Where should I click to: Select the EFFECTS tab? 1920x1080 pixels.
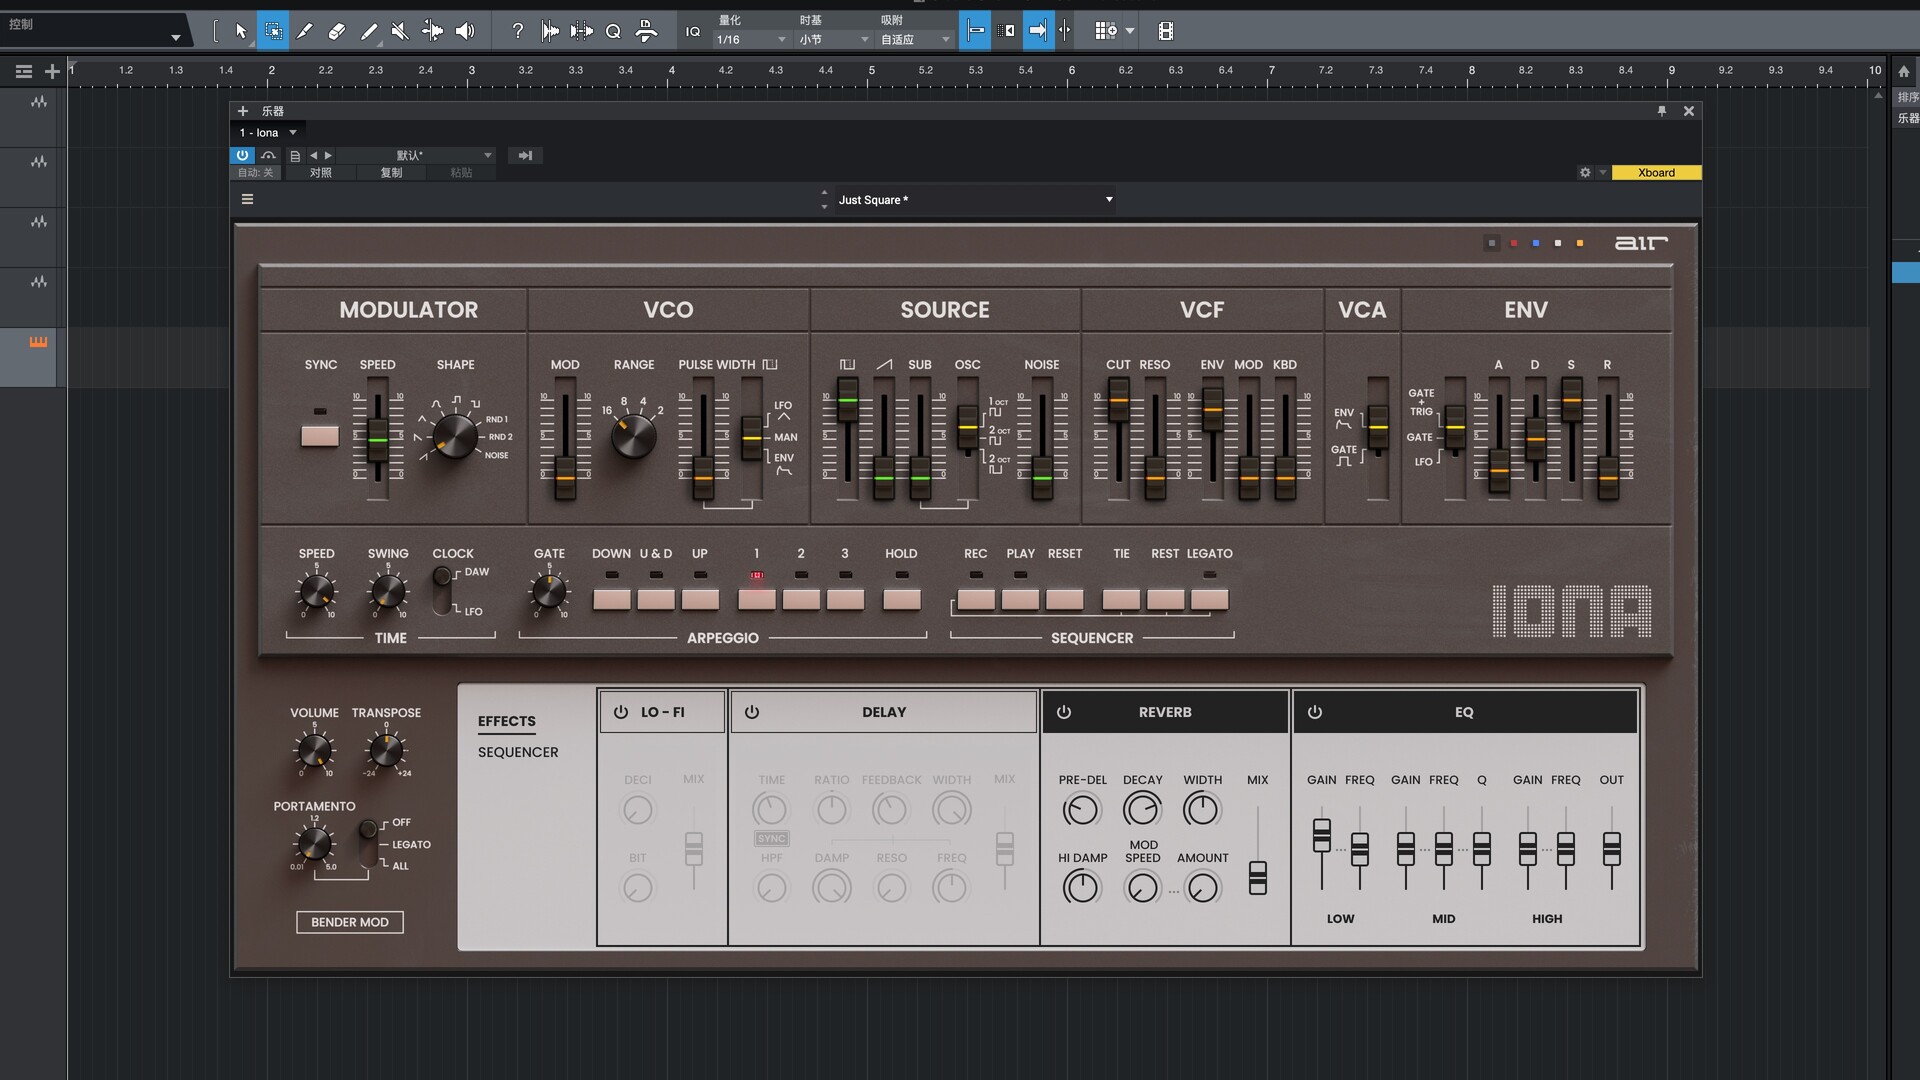point(506,721)
